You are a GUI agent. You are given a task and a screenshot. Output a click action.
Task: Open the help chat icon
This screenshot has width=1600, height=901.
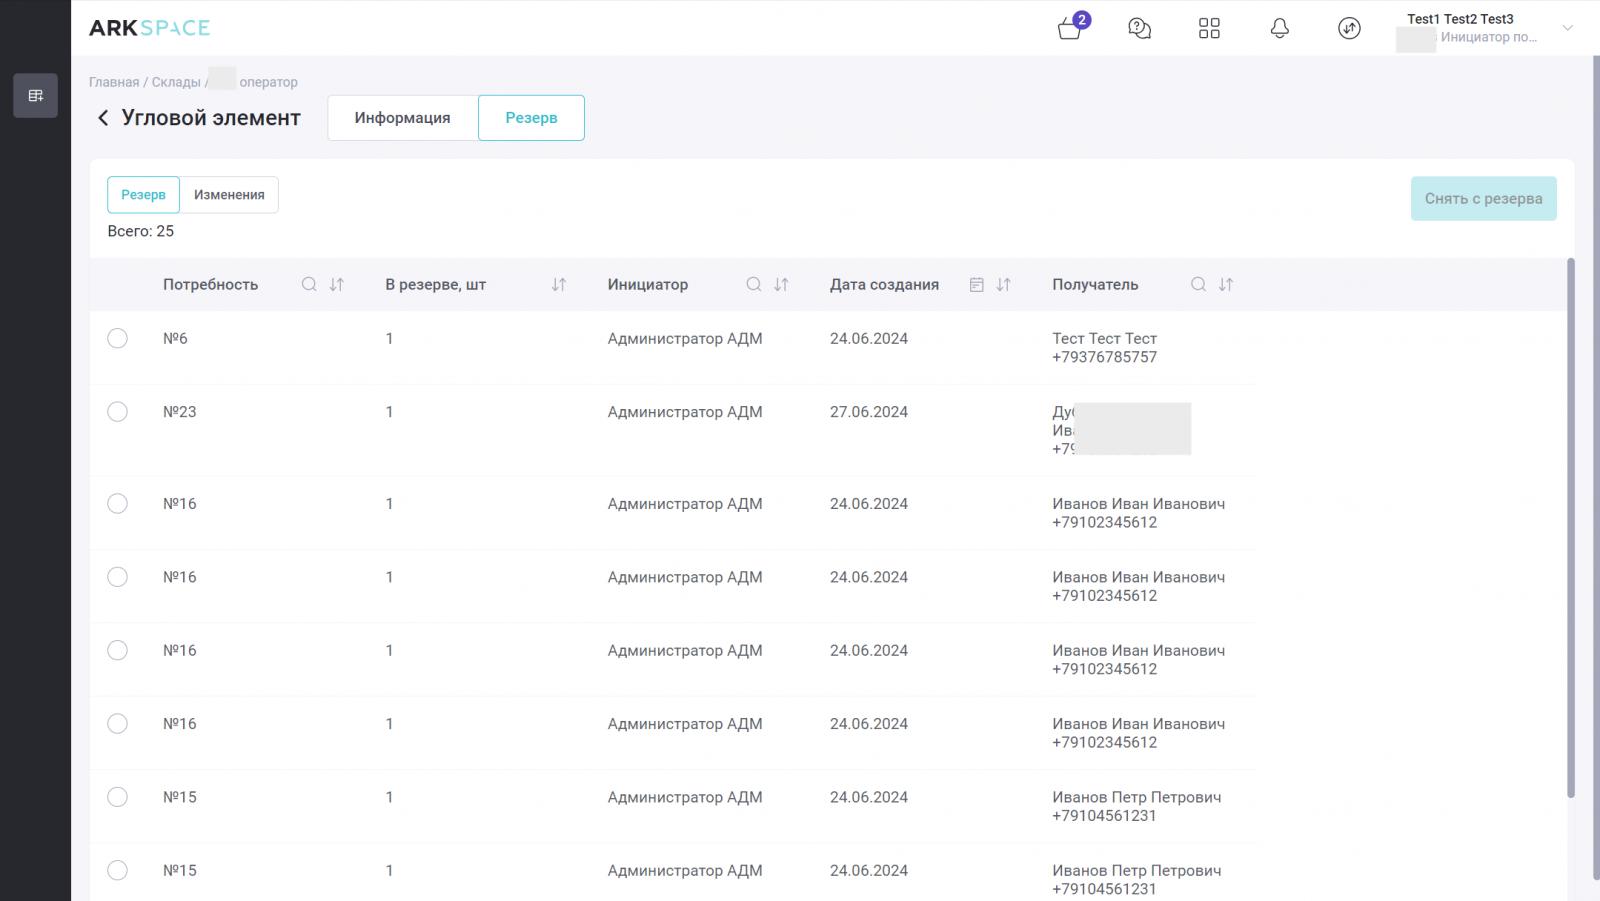point(1139,28)
